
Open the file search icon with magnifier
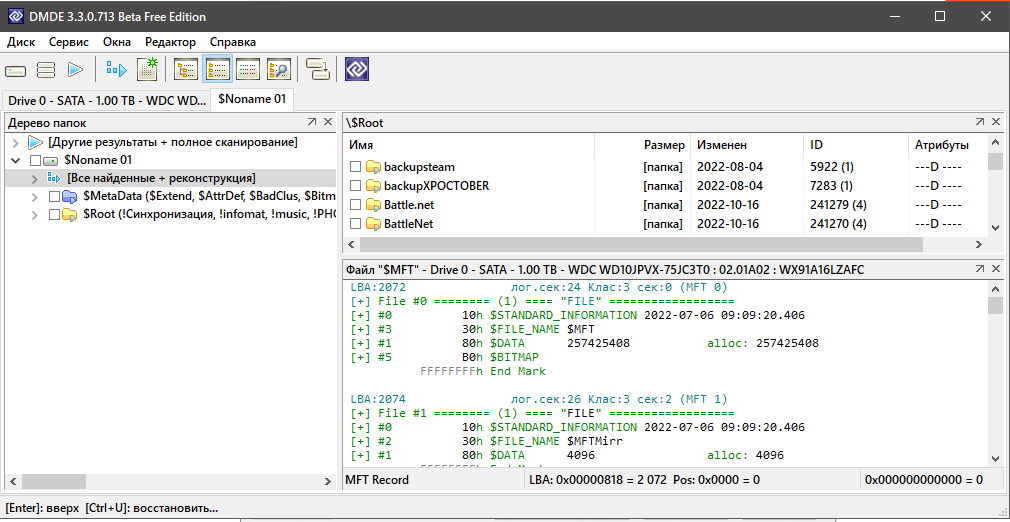tap(279, 70)
